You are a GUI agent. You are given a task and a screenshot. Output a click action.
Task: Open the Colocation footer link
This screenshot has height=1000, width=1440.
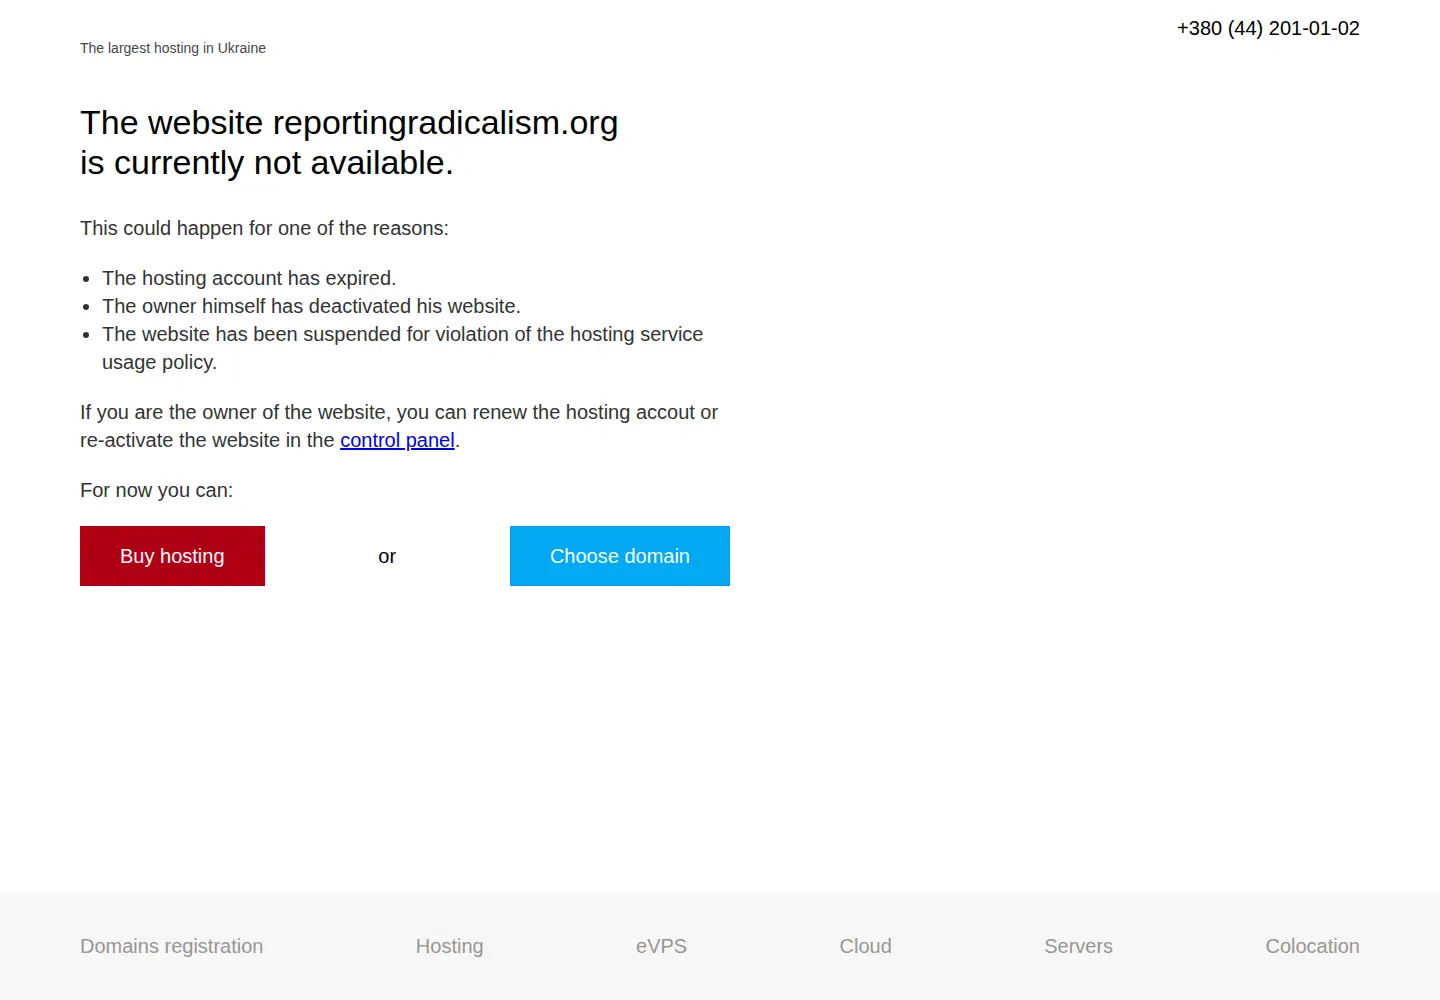pos(1312,946)
